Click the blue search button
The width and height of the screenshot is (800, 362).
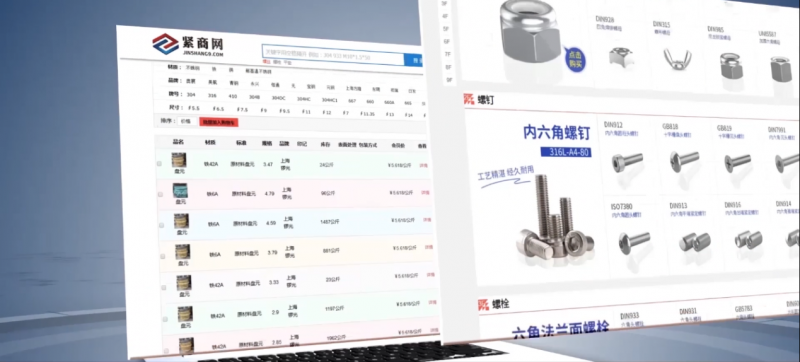pyautogui.click(x=414, y=60)
